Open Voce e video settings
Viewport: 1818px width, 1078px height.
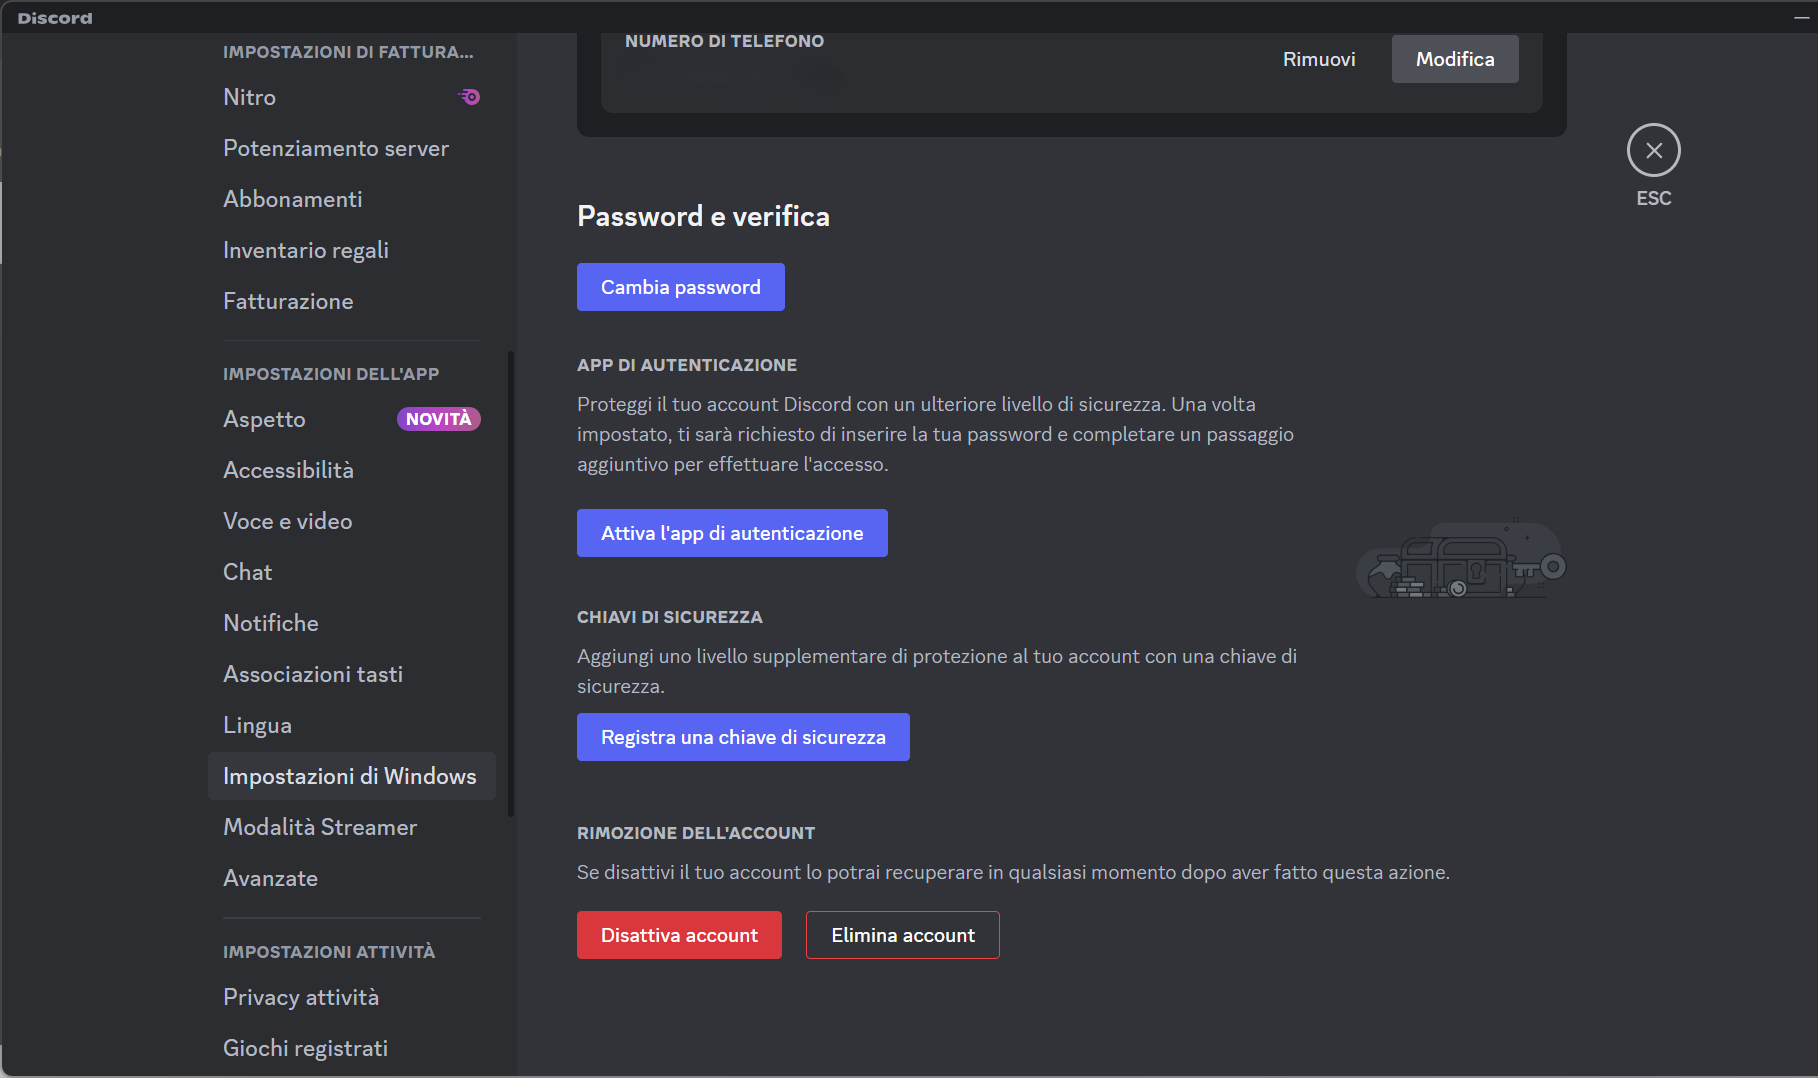(287, 521)
